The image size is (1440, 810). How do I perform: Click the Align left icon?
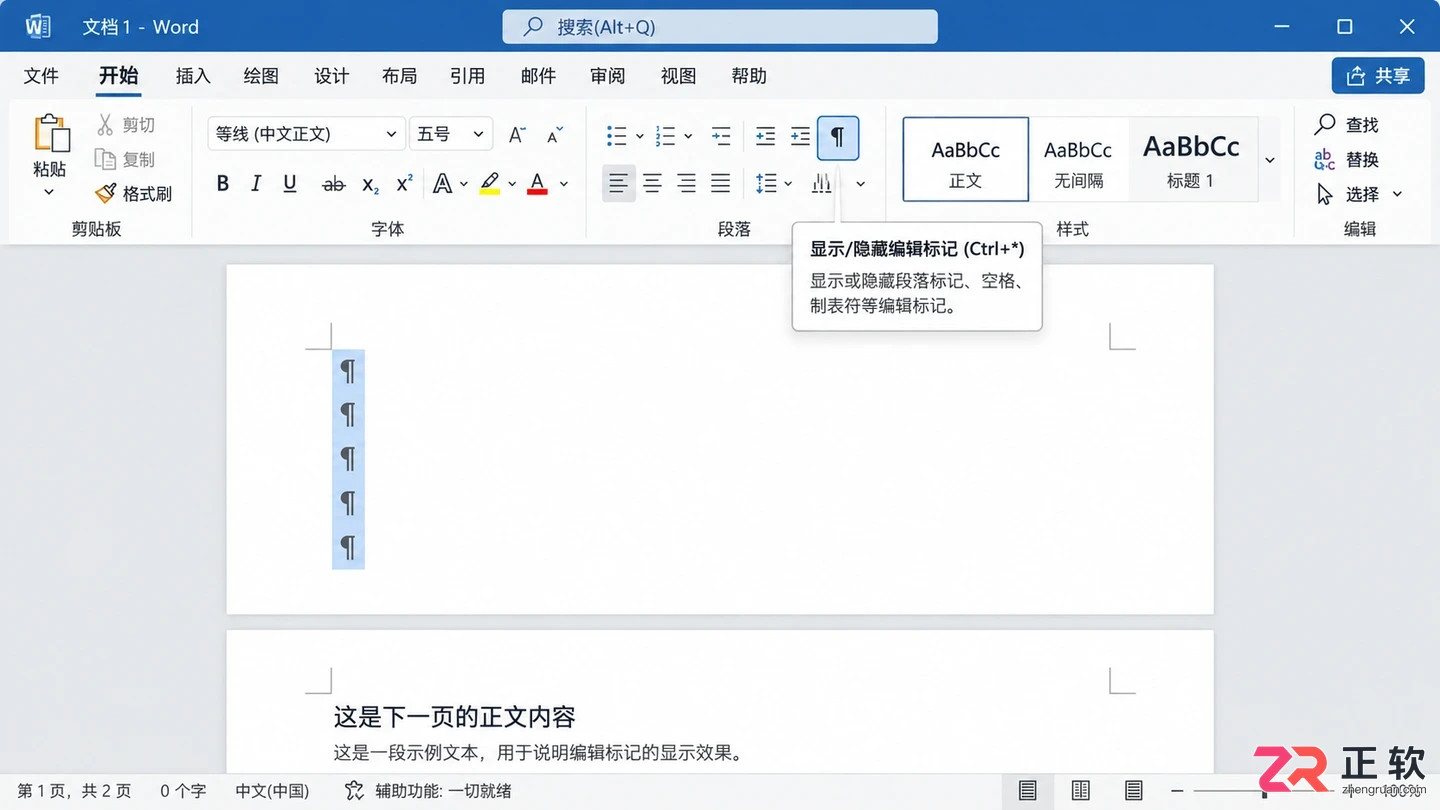pyautogui.click(x=619, y=184)
